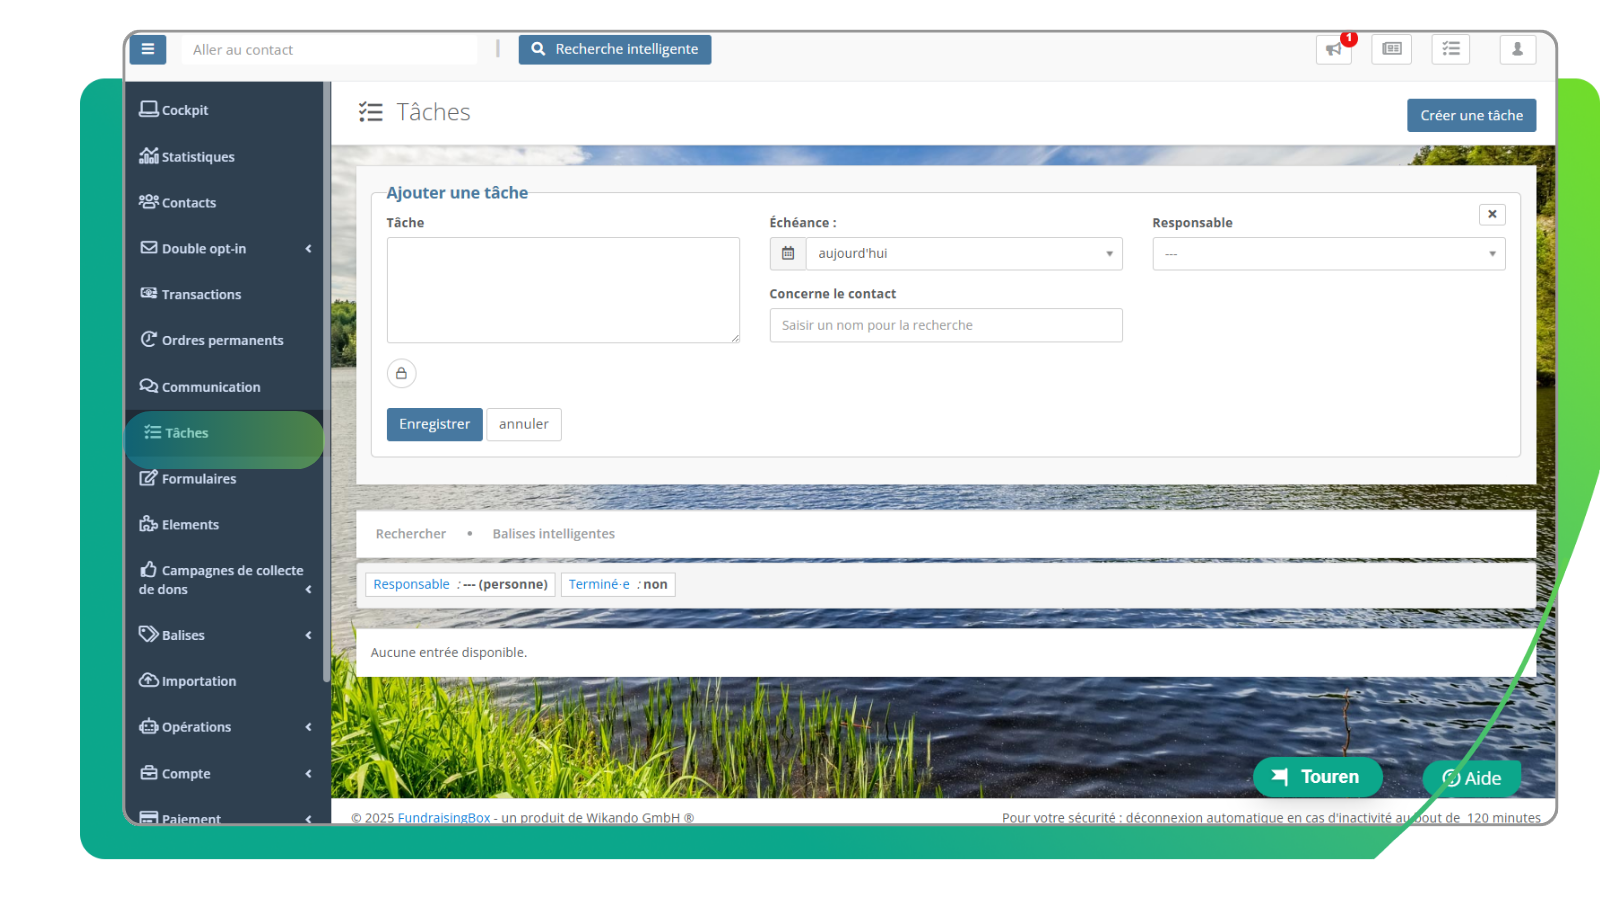Open the Responsable dropdown
The image size is (1600, 900).
pyautogui.click(x=1328, y=254)
